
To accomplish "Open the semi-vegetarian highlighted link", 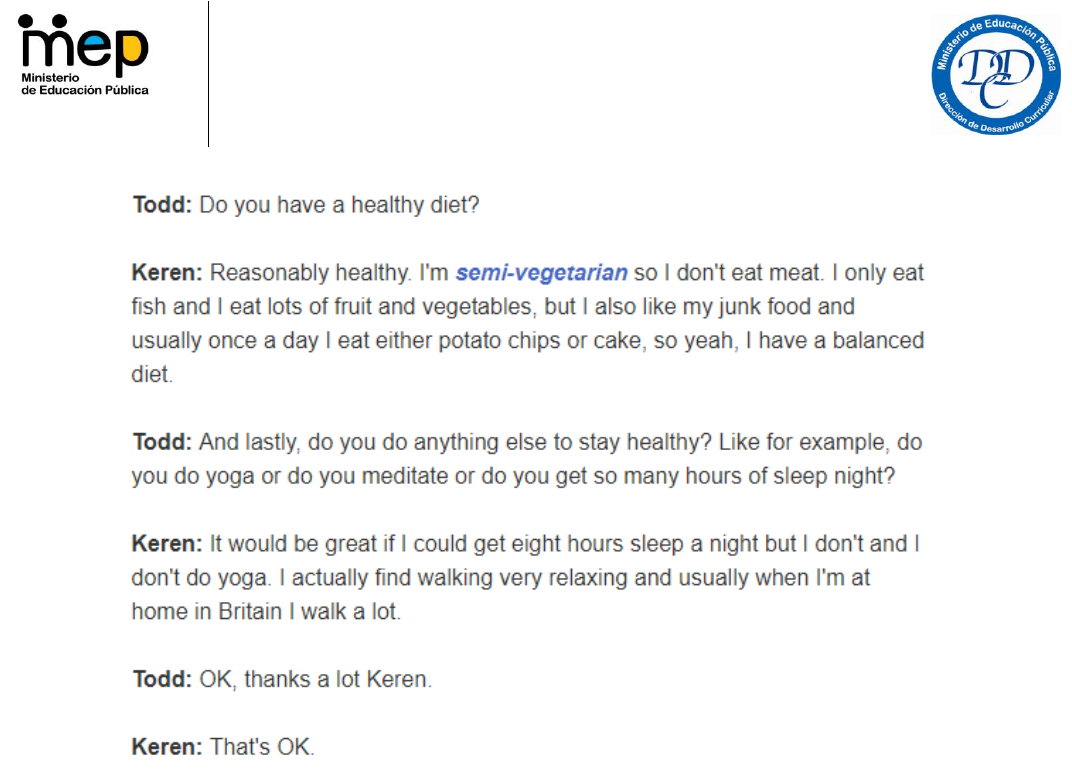I will (541, 273).
